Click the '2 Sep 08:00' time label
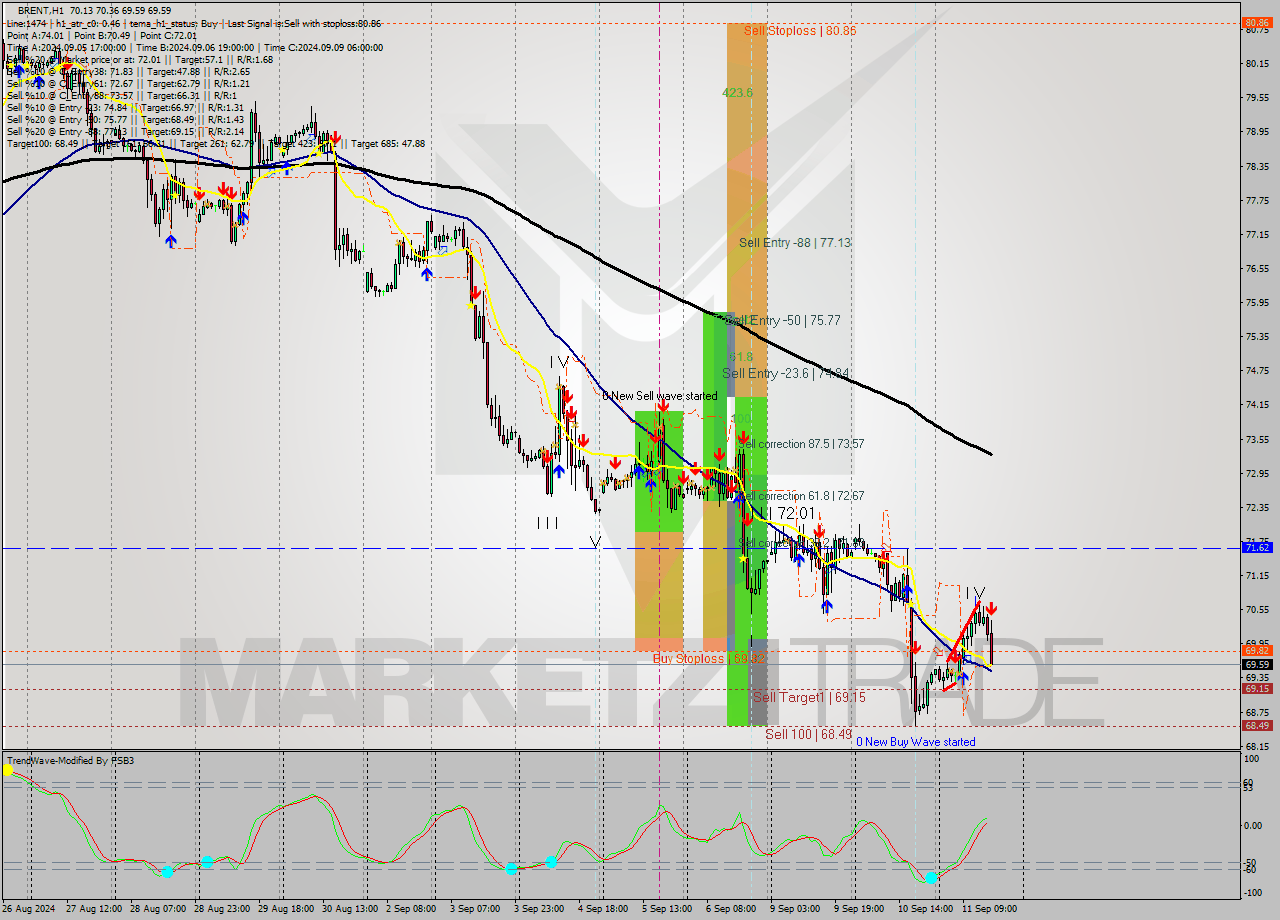This screenshot has width=1280, height=920. click(x=409, y=908)
